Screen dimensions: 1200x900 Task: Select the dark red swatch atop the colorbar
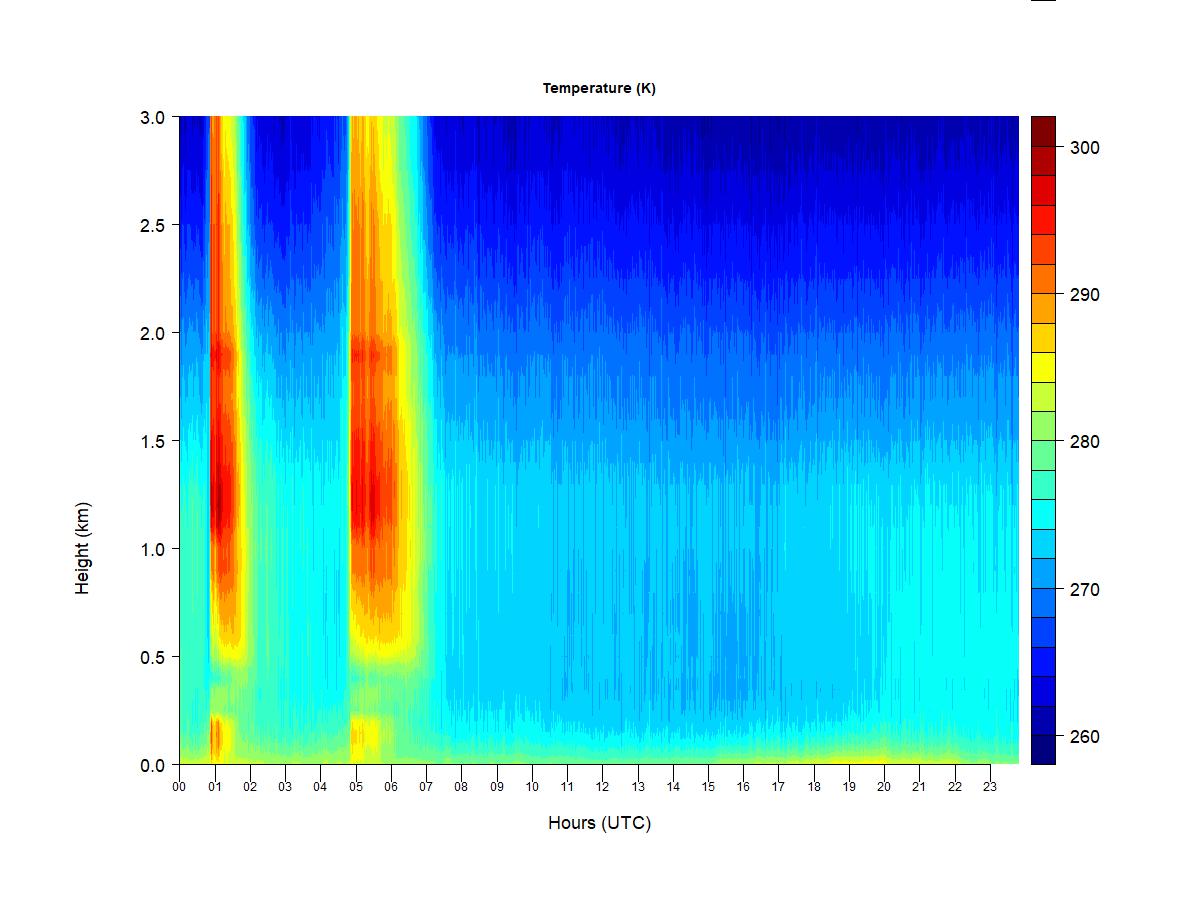pyautogui.click(x=1043, y=130)
